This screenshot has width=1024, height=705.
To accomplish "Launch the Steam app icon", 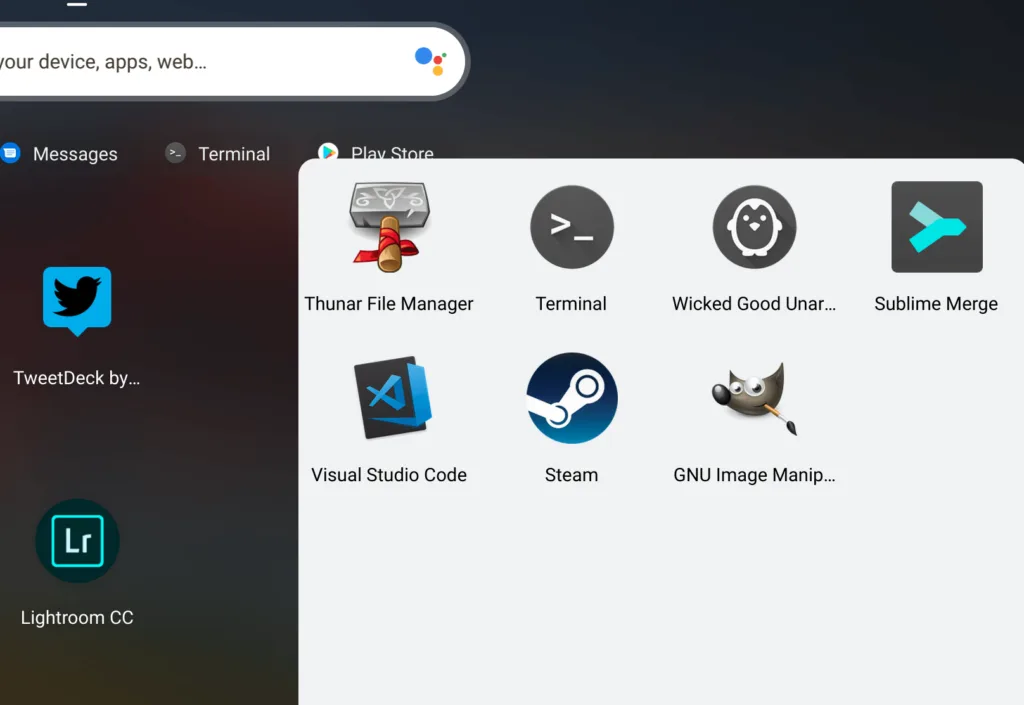I will pyautogui.click(x=571, y=397).
